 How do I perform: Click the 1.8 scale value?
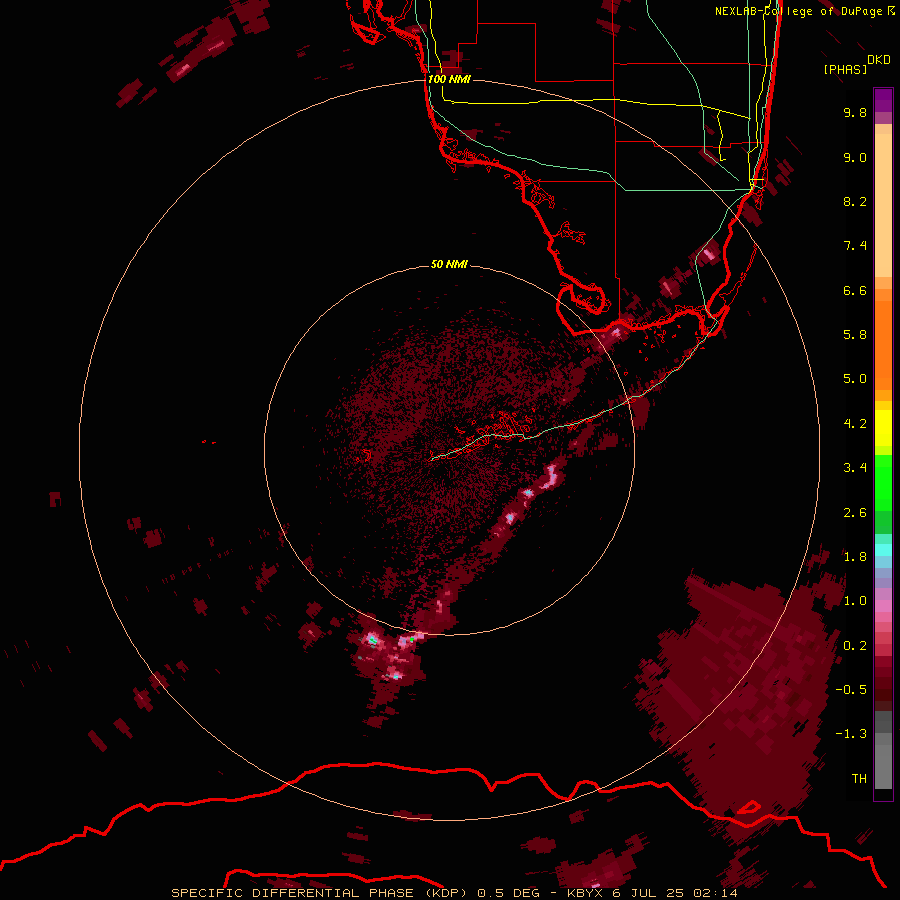click(x=855, y=557)
